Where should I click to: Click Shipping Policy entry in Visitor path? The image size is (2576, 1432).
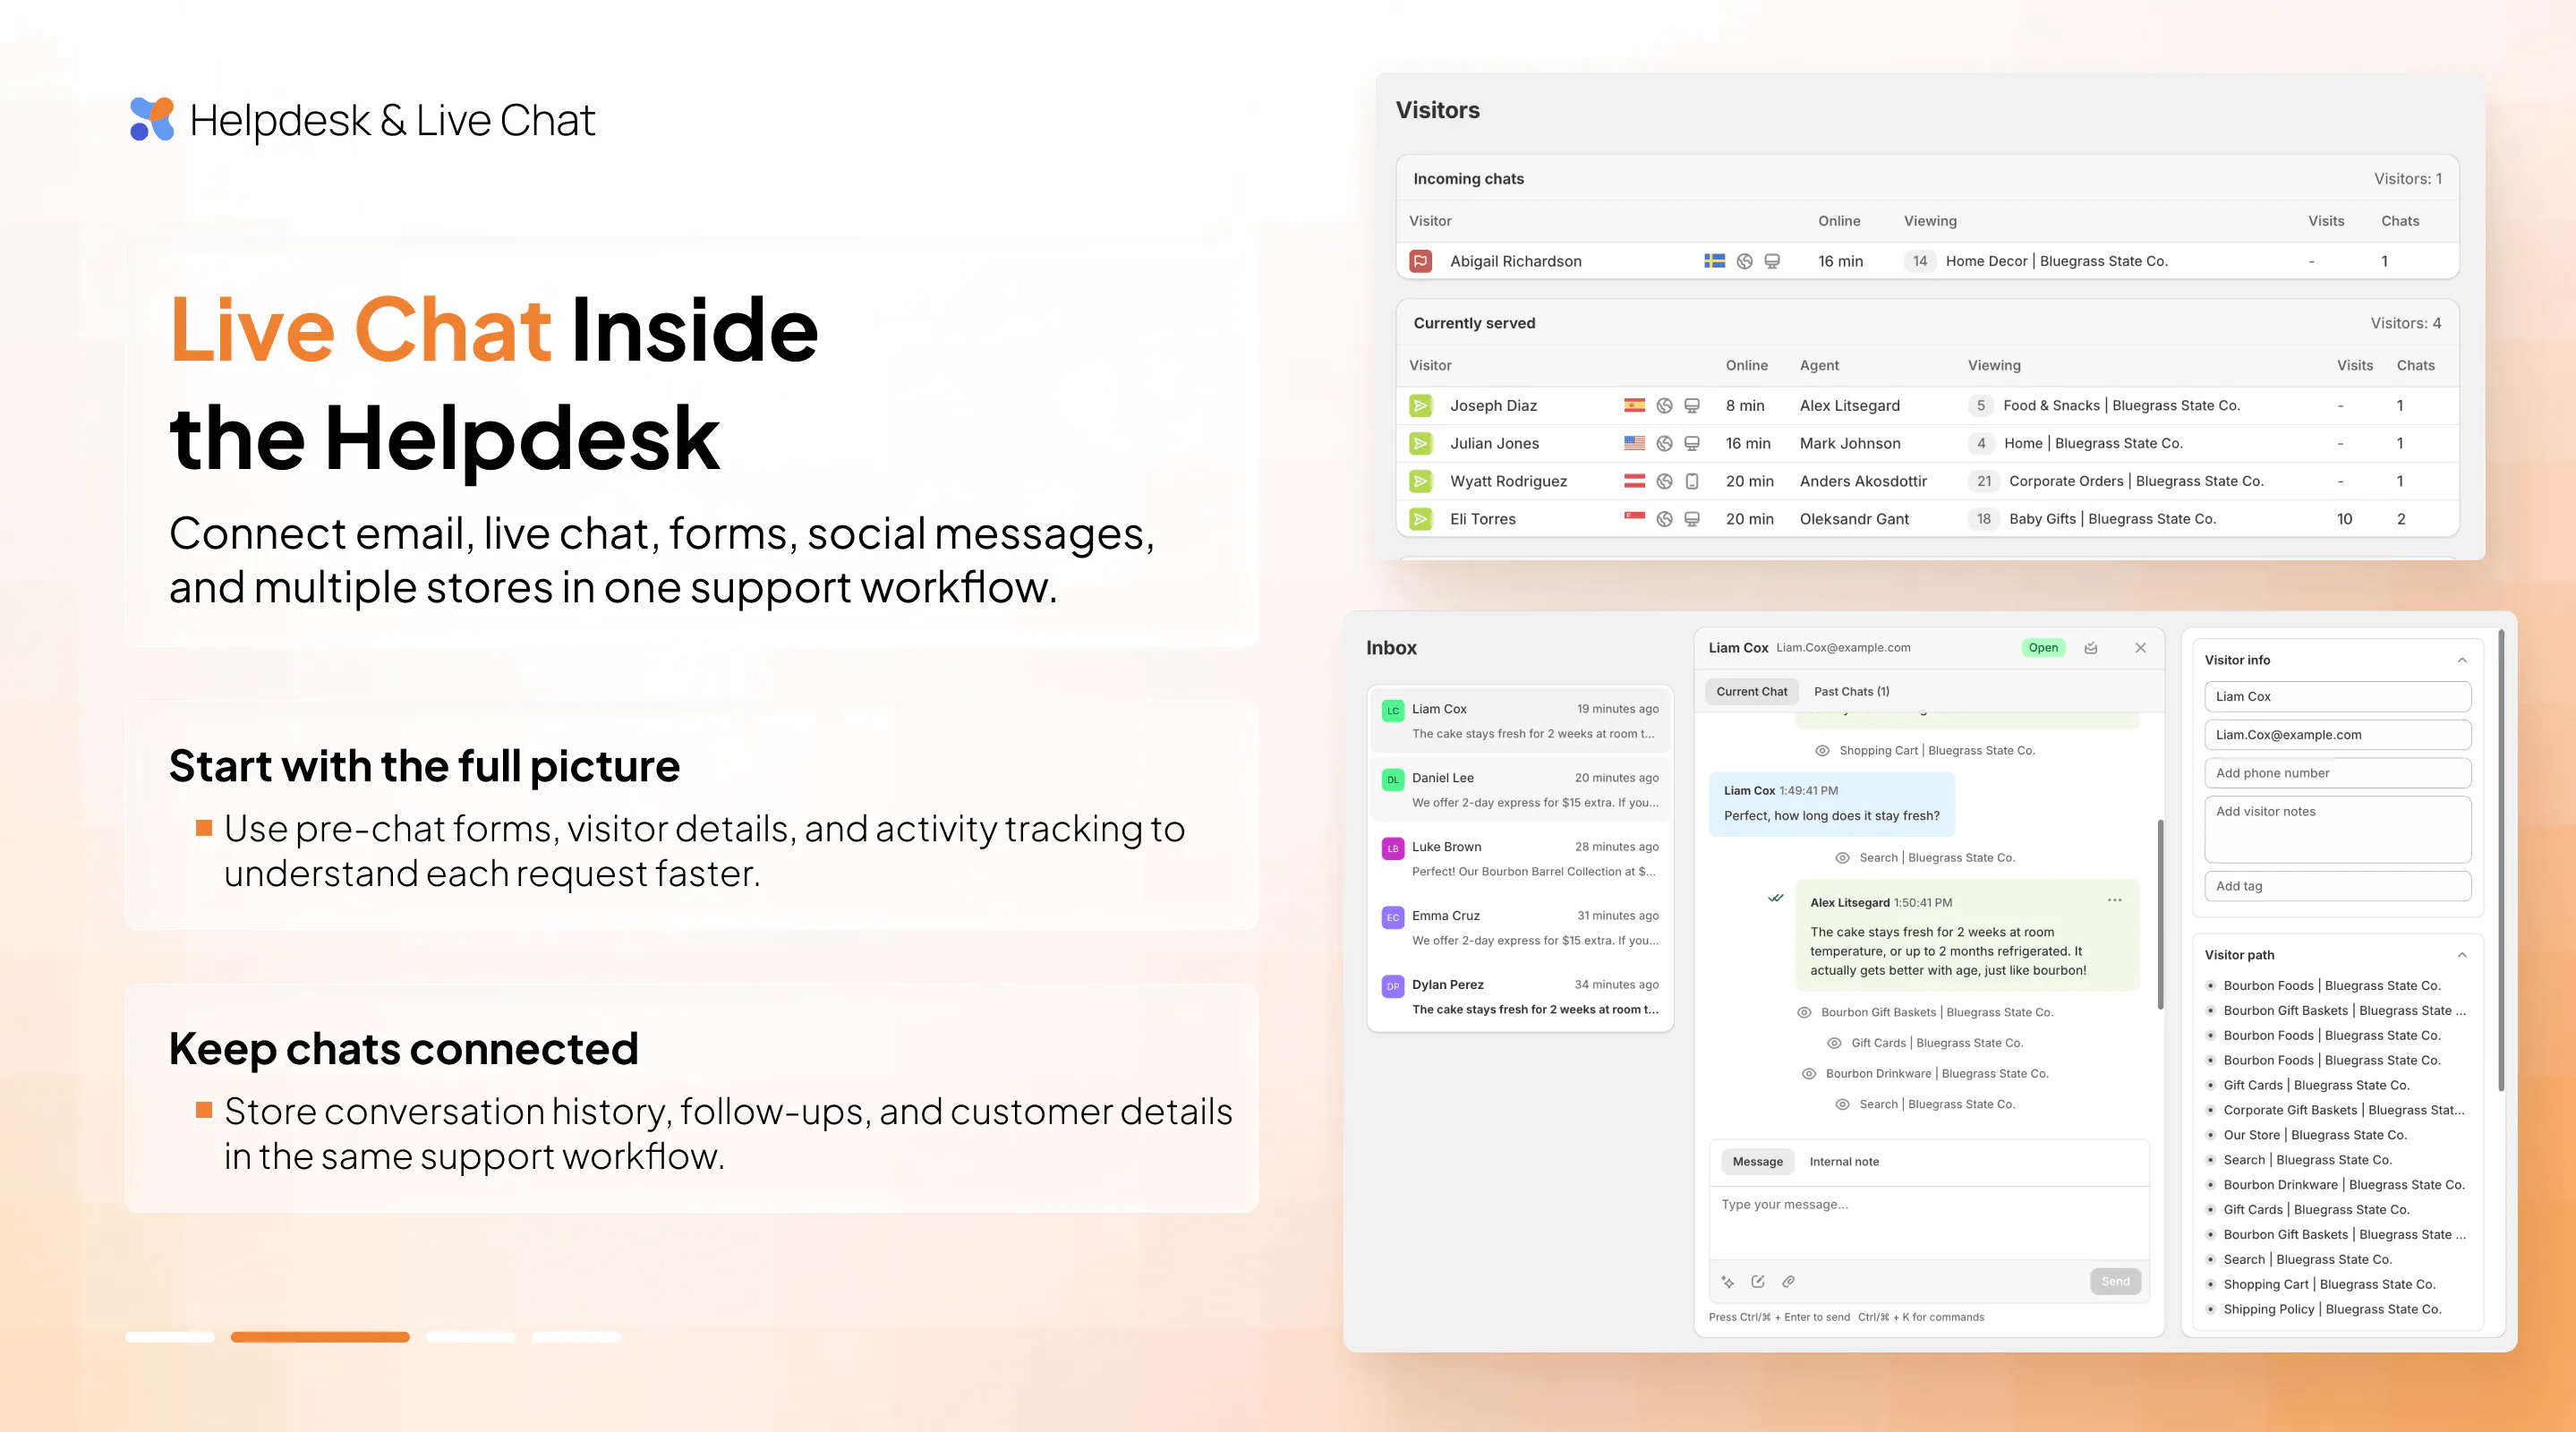click(x=2332, y=1309)
